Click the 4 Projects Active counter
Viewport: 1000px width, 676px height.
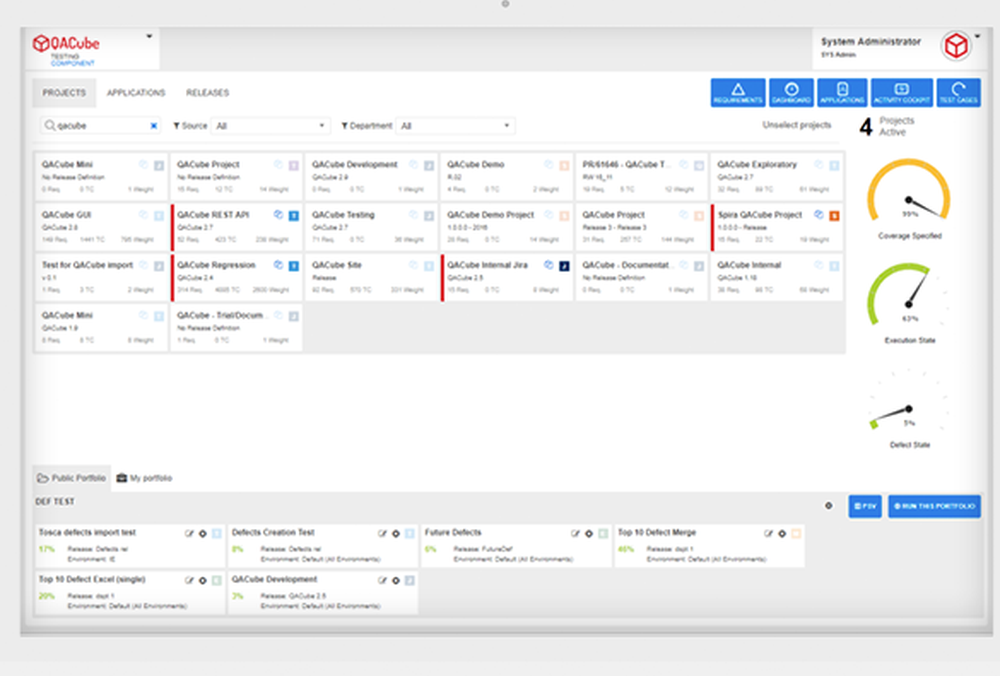click(886, 126)
